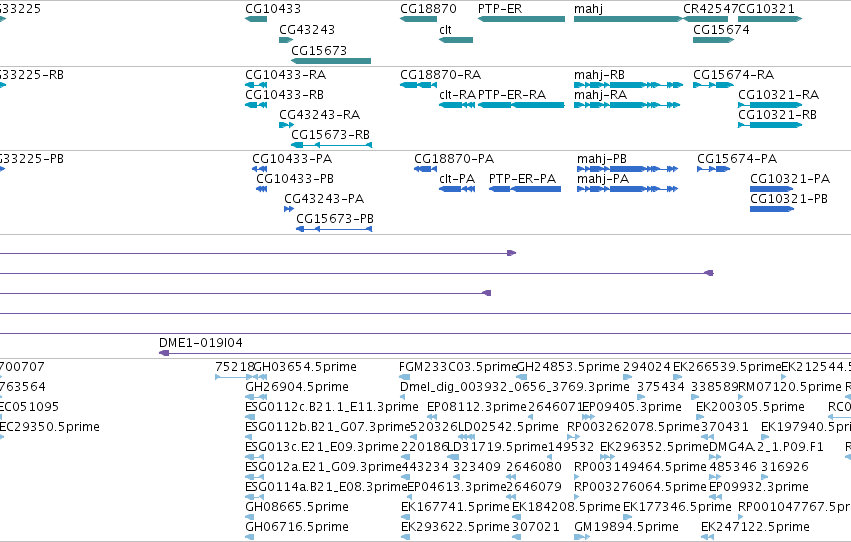Image resolution: width=851 pixels, height=542 pixels.
Task: Select the EK167741.5prime EST
Action: pos(406,517)
